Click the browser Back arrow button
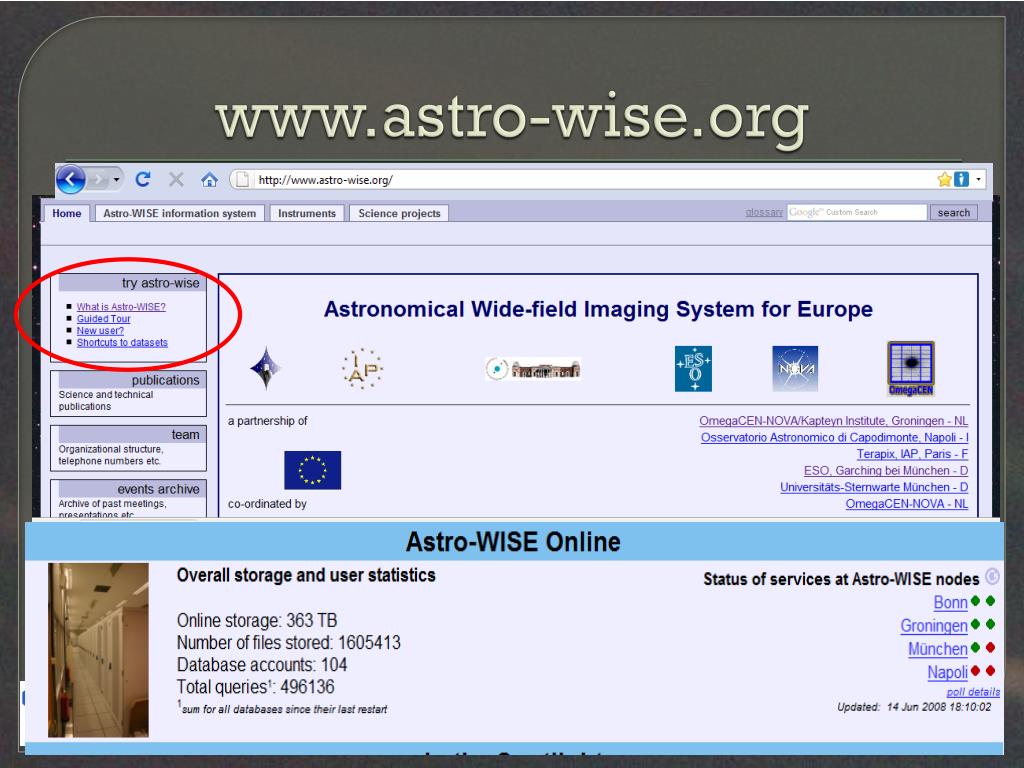The width and height of the screenshot is (1024, 768). pos(71,179)
